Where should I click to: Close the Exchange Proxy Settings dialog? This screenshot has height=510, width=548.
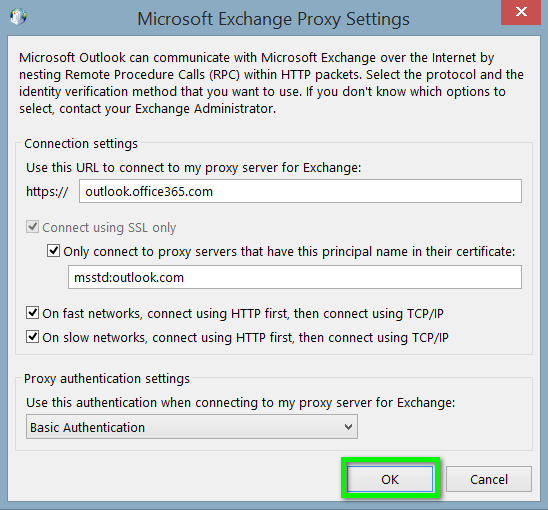point(521,12)
